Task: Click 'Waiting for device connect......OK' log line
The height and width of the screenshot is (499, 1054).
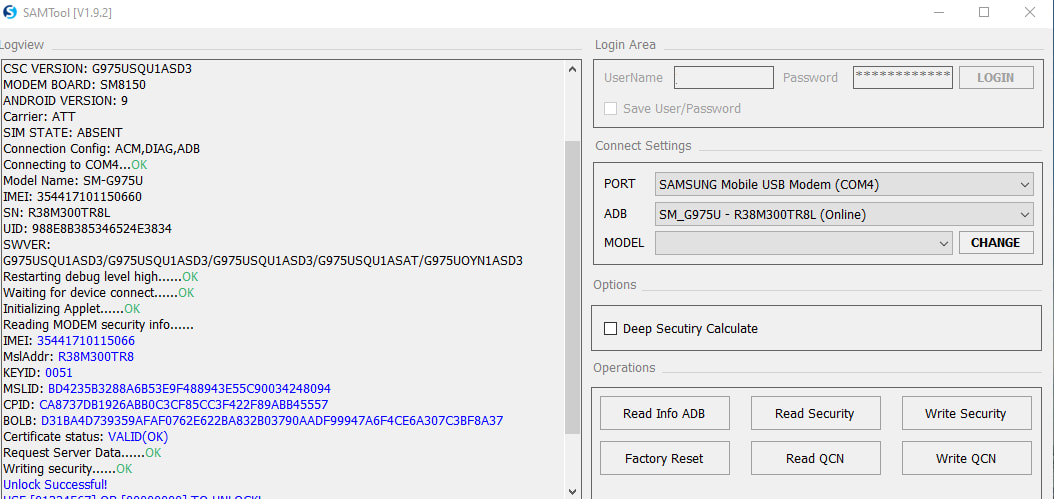Action: click(x=99, y=293)
